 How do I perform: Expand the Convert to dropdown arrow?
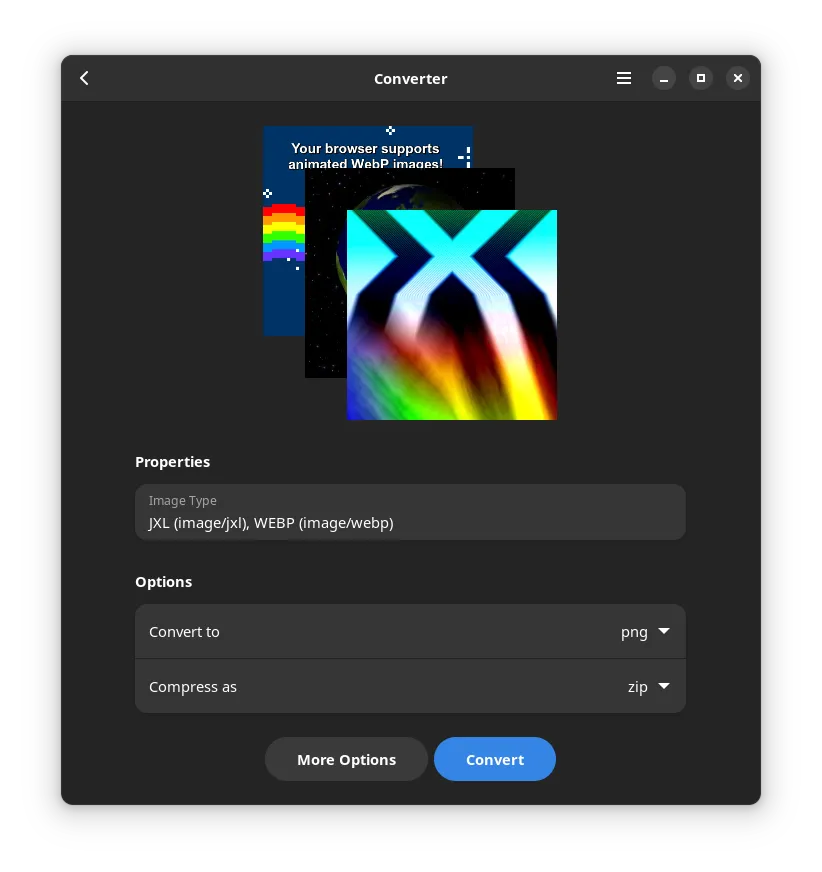[664, 631]
